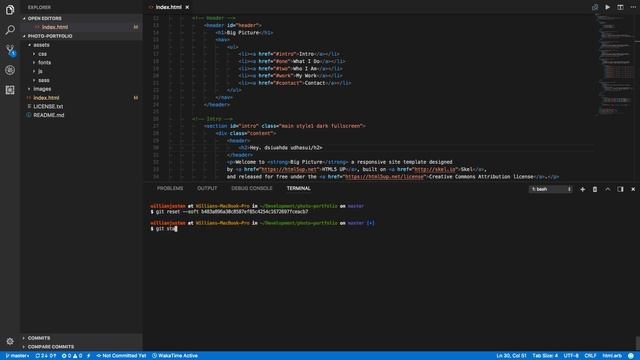
Task: Close the index.html editor tab
Action: click(187, 7)
